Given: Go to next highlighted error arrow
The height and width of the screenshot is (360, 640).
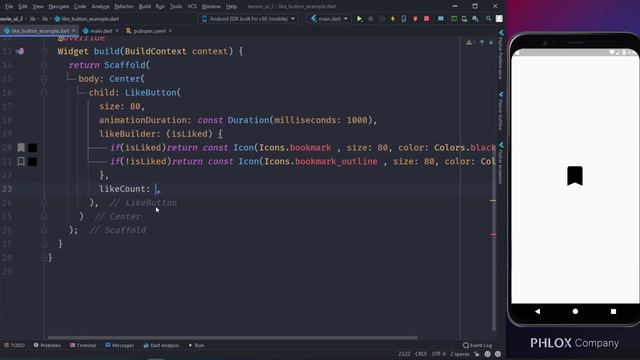Looking at the screenshot, I should click(x=491, y=42).
